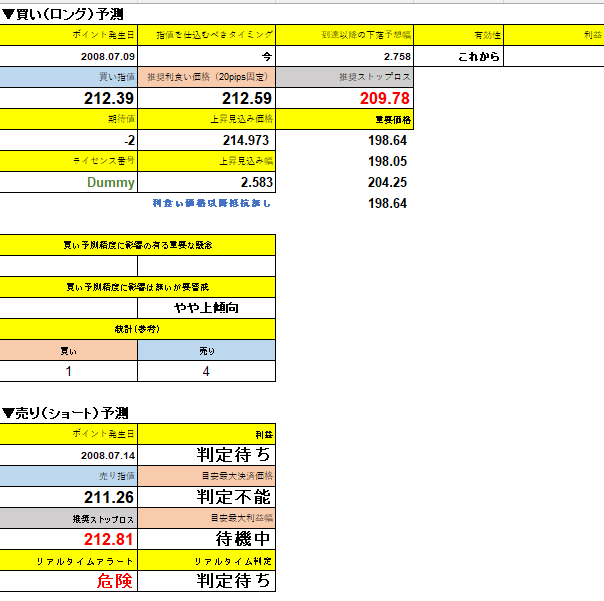Click the gray 推奨ストップロス header above 212.81
The height and width of the screenshot is (601, 604).
click(69, 519)
